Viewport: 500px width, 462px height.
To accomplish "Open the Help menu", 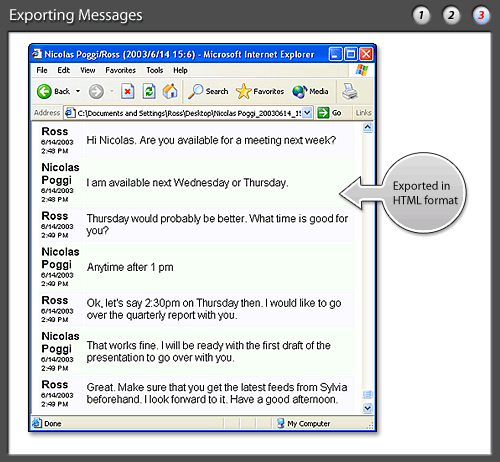I will pos(180,70).
